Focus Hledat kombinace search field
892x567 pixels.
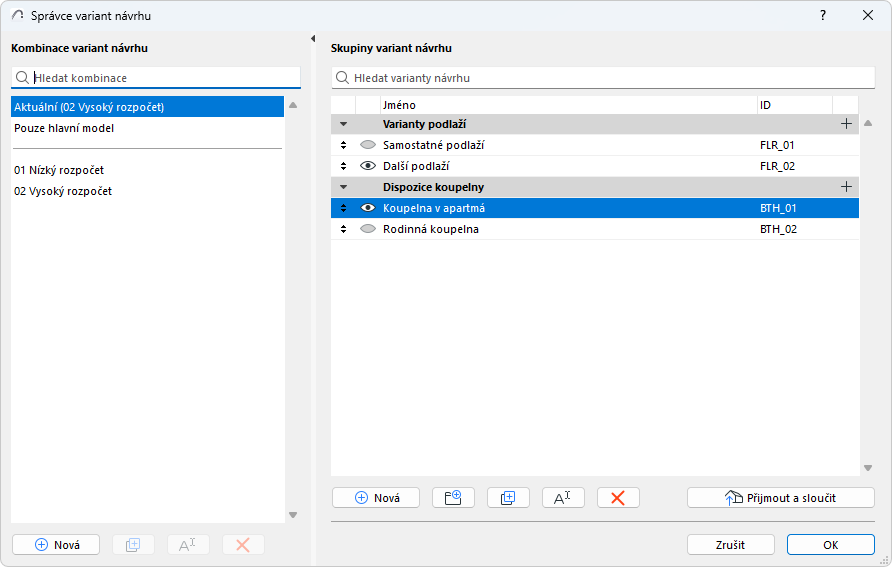tap(156, 78)
